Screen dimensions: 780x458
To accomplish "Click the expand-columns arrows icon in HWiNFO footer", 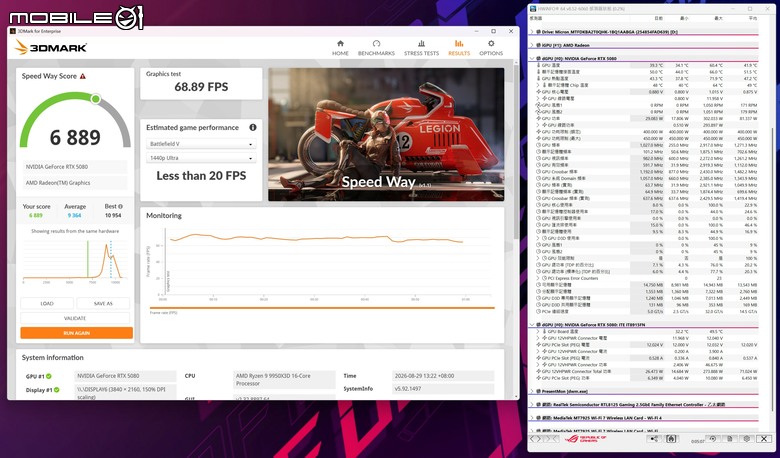I will coord(536,439).
